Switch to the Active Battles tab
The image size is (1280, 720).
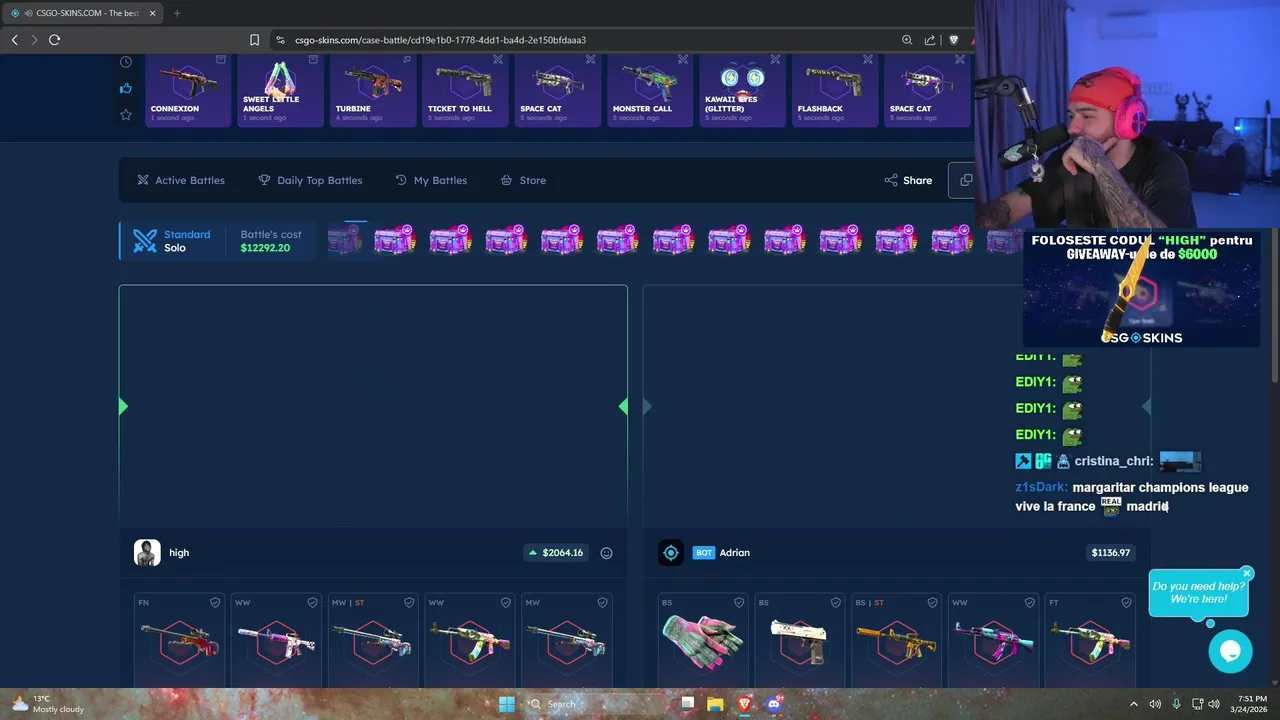pos(181,180)
